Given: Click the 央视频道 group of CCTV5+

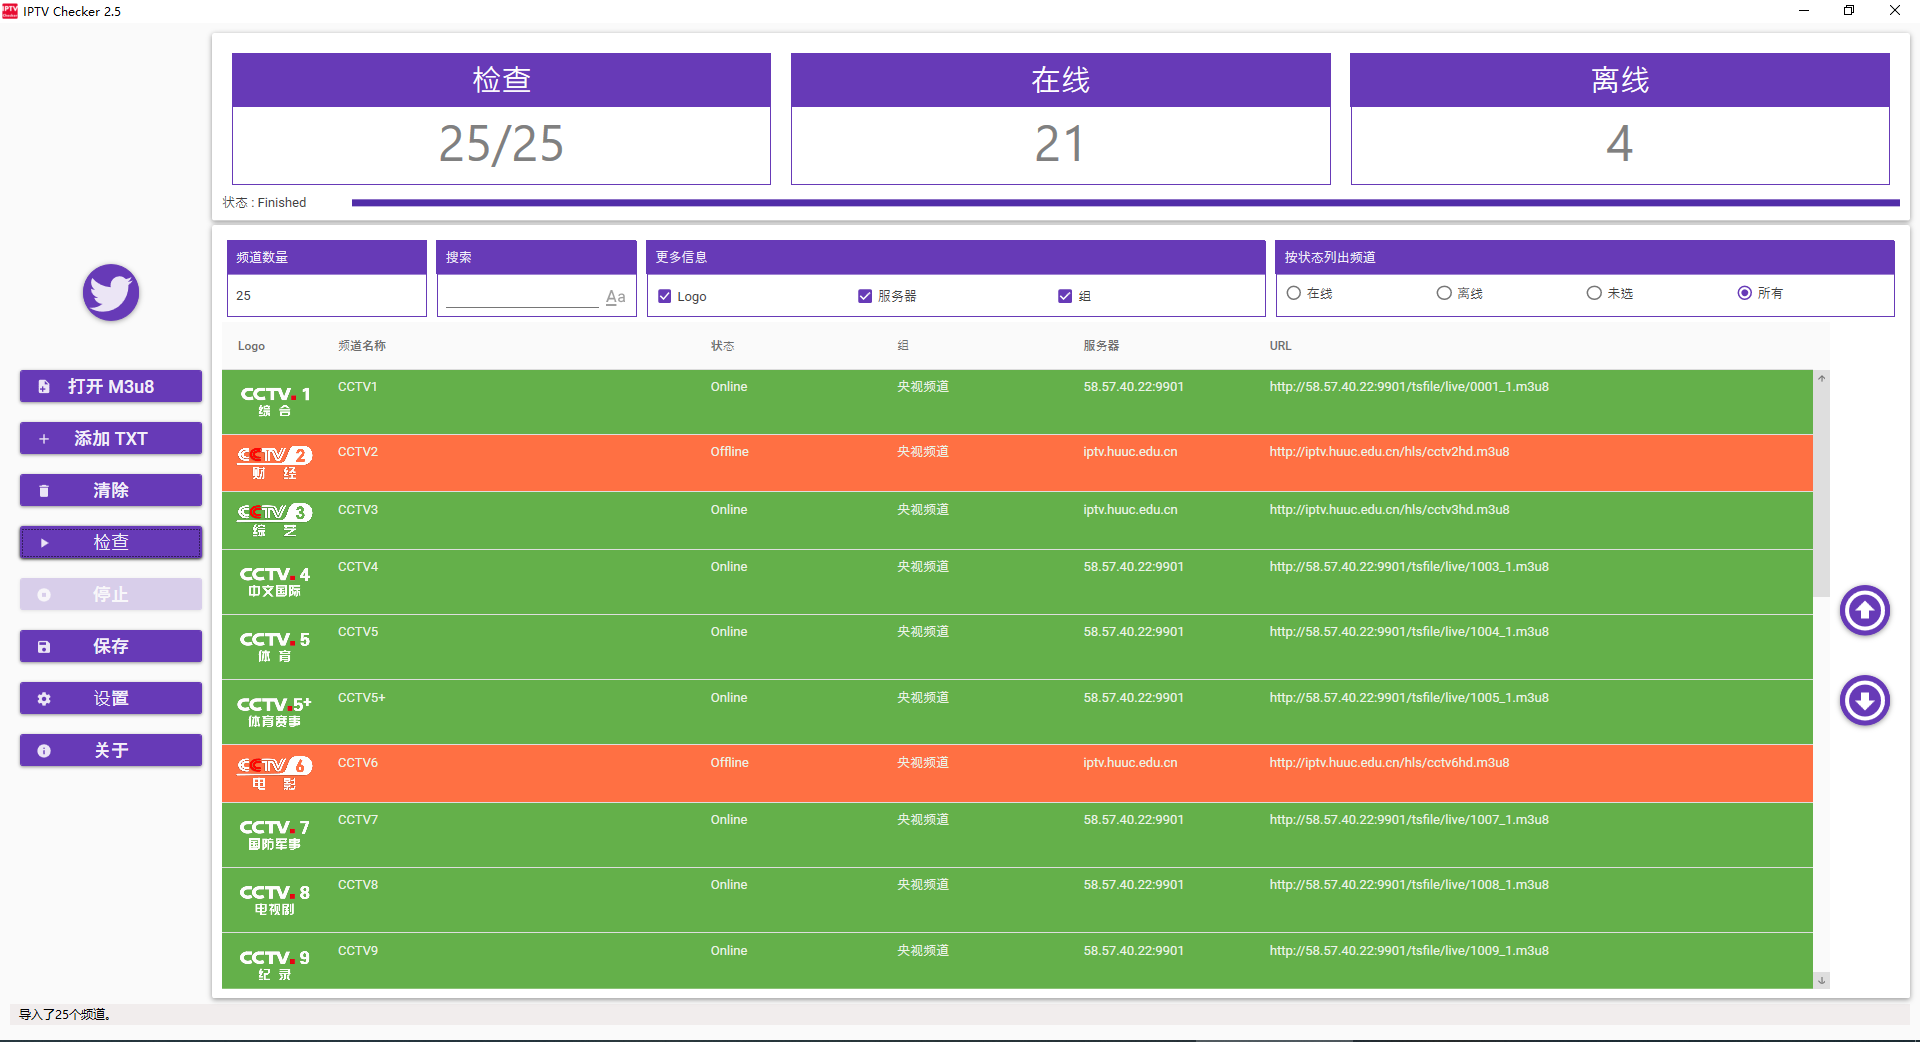Looking at the screenshot, I should 923,698.
